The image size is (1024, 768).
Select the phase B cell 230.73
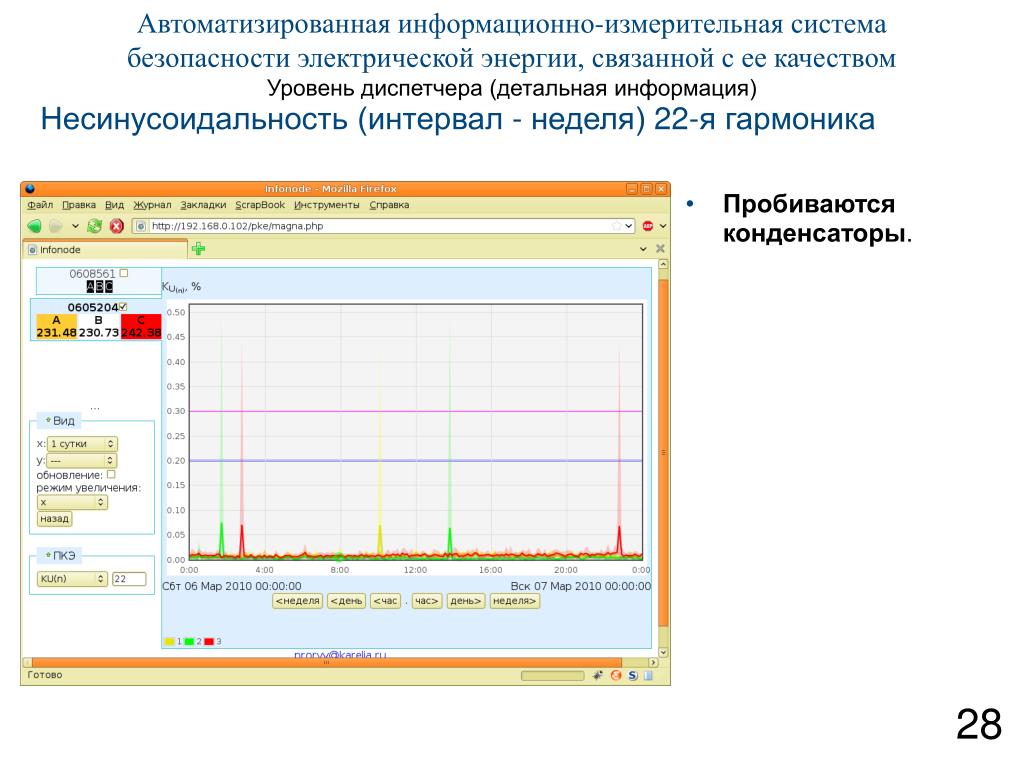99,327
